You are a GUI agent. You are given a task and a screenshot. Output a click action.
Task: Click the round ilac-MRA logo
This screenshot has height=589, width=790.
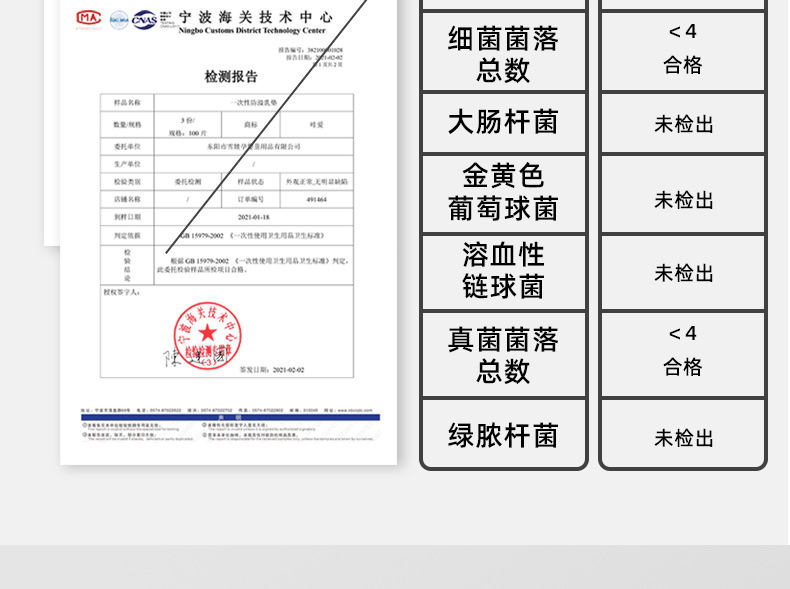(x=119, y=20)
